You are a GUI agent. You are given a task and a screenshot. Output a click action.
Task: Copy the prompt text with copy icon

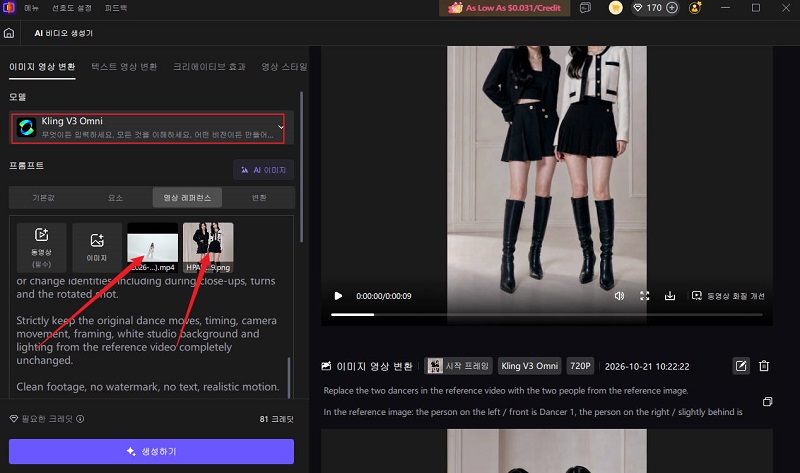pos(767,402)
